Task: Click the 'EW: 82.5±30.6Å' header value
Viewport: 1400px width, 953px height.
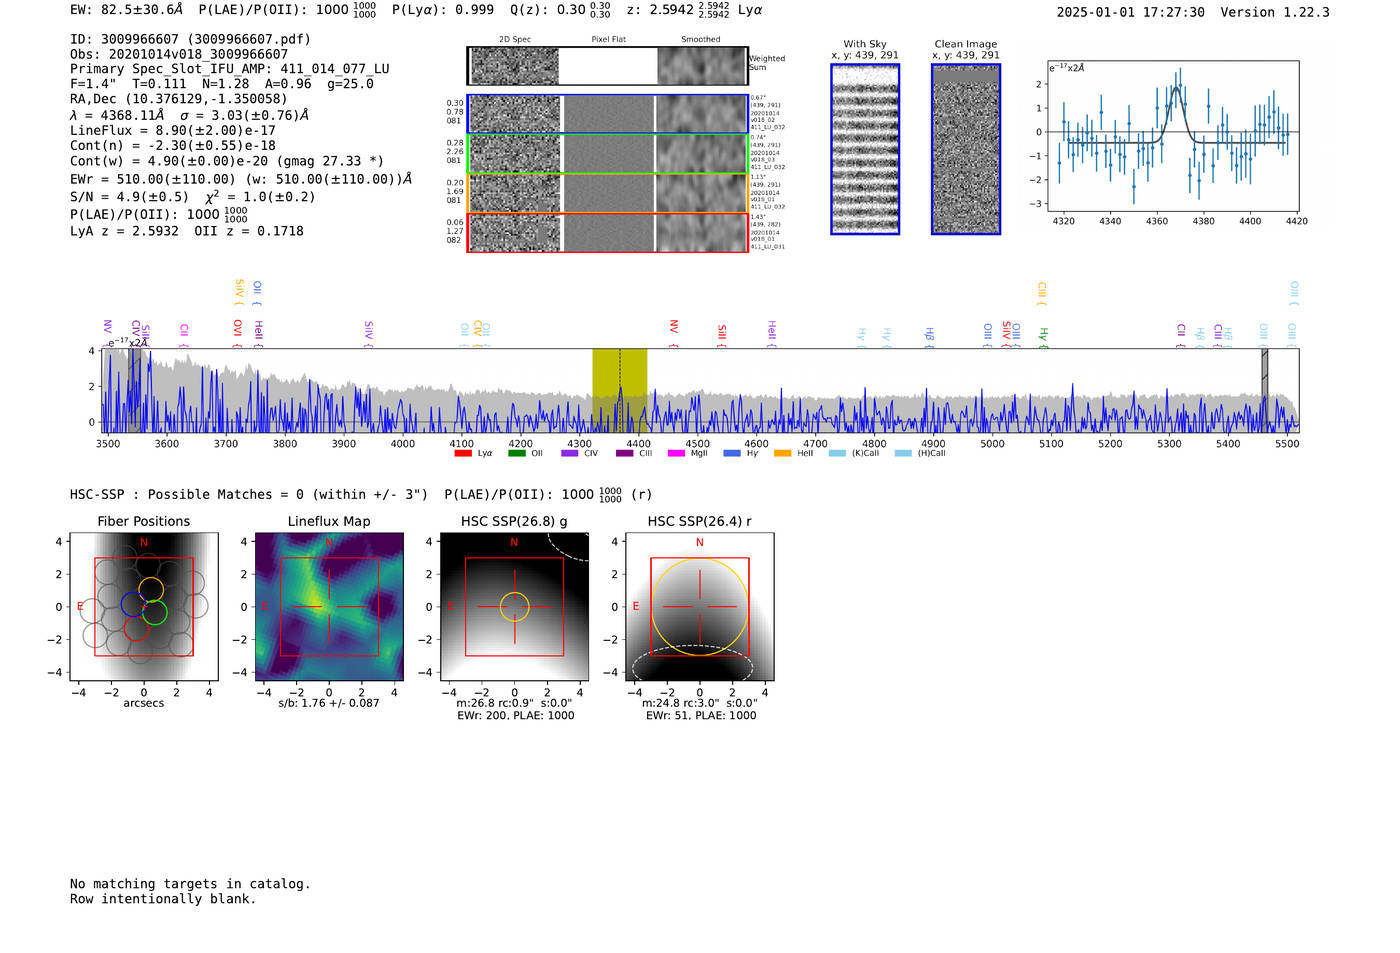Action: 126,10
